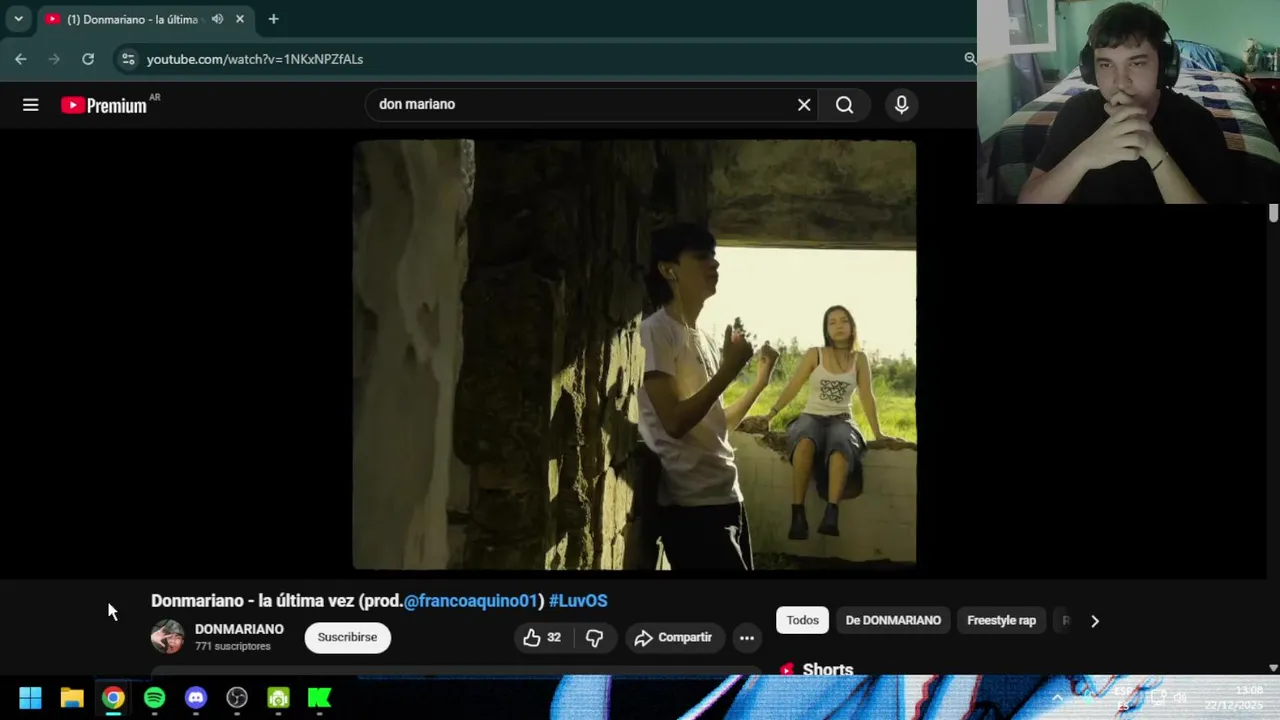Open #LuvOS hashtag link
This screenshot has width=1280, height=720.
point(578,601)
